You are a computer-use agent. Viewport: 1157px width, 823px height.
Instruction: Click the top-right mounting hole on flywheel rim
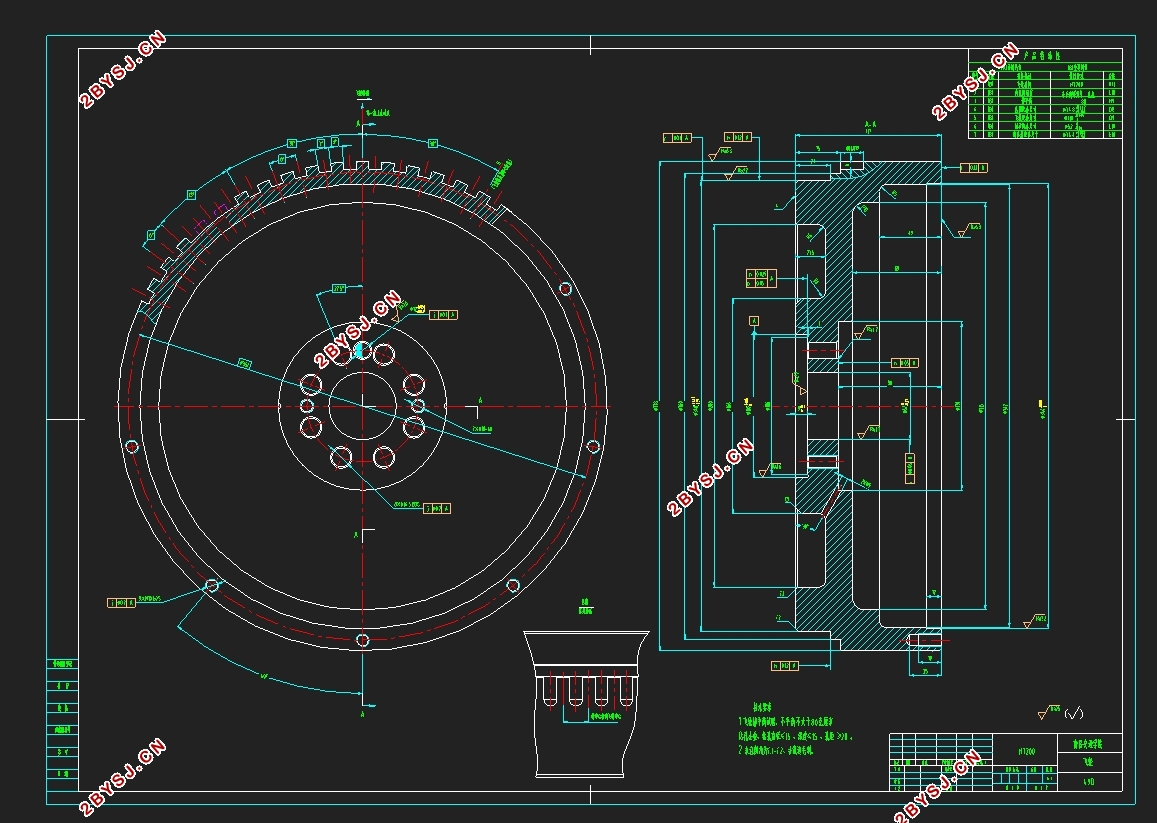565,289
